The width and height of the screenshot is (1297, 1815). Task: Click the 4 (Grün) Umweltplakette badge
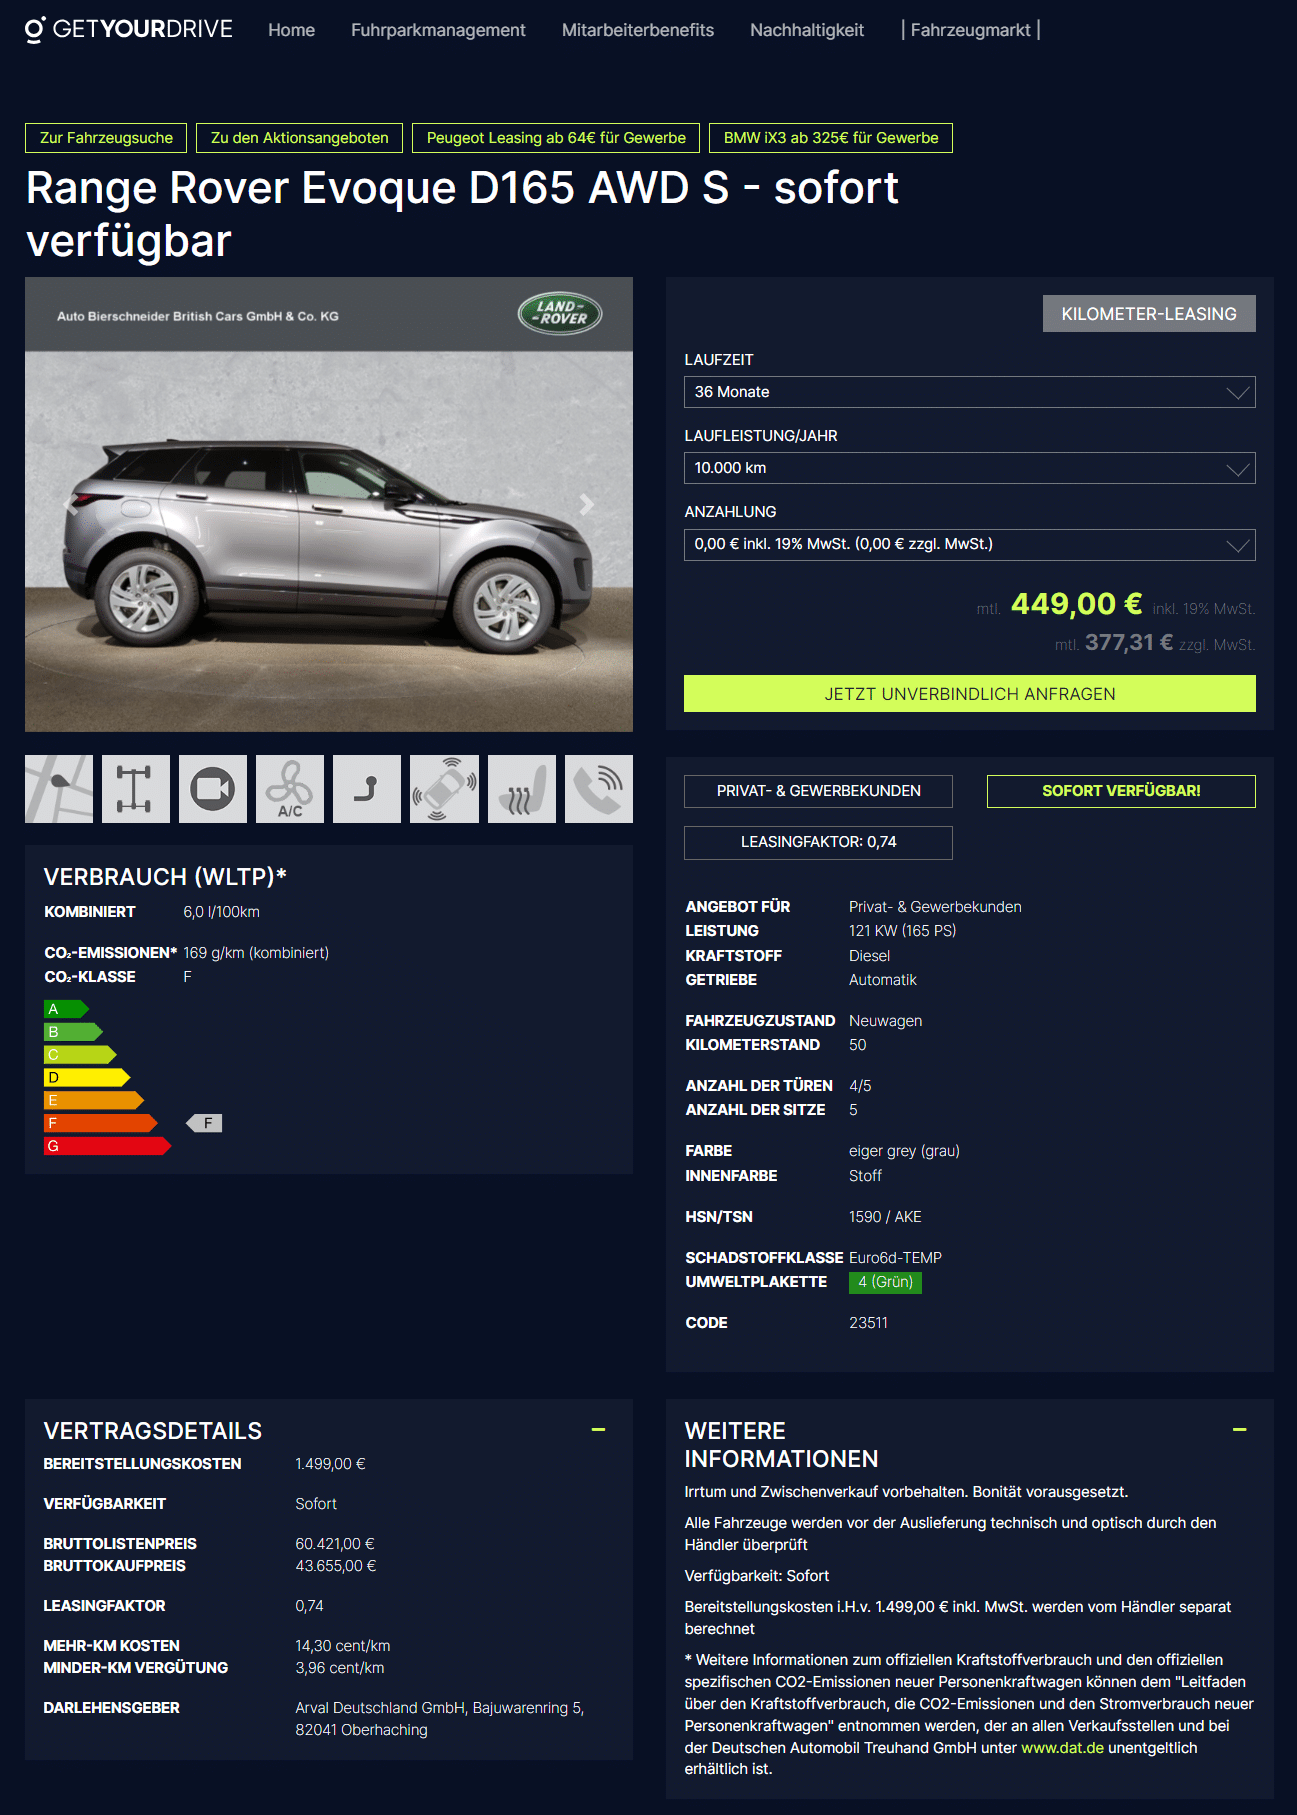pyautogui.click(x=885, y=1282)
